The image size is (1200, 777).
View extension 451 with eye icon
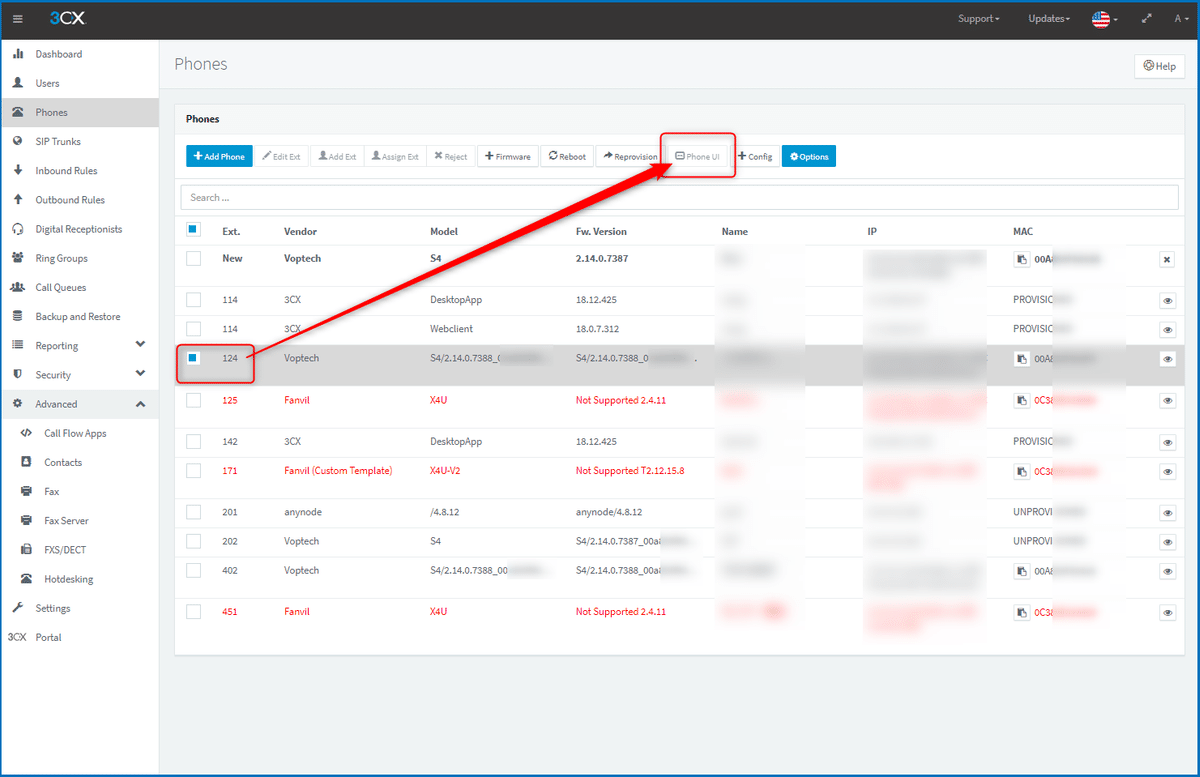click(x=1167, y=612)
